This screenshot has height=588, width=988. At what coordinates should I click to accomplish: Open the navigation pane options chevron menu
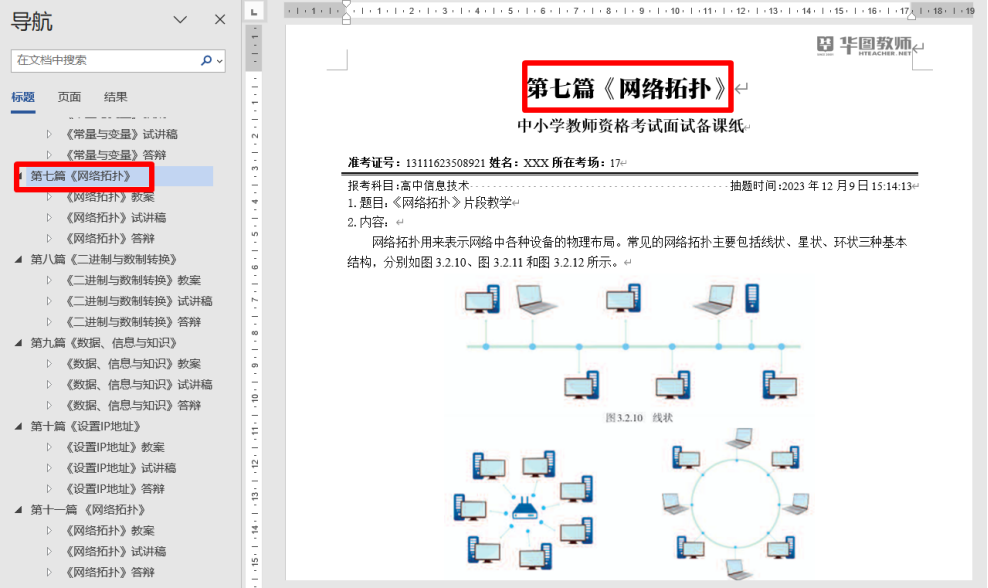coord(180,20)
